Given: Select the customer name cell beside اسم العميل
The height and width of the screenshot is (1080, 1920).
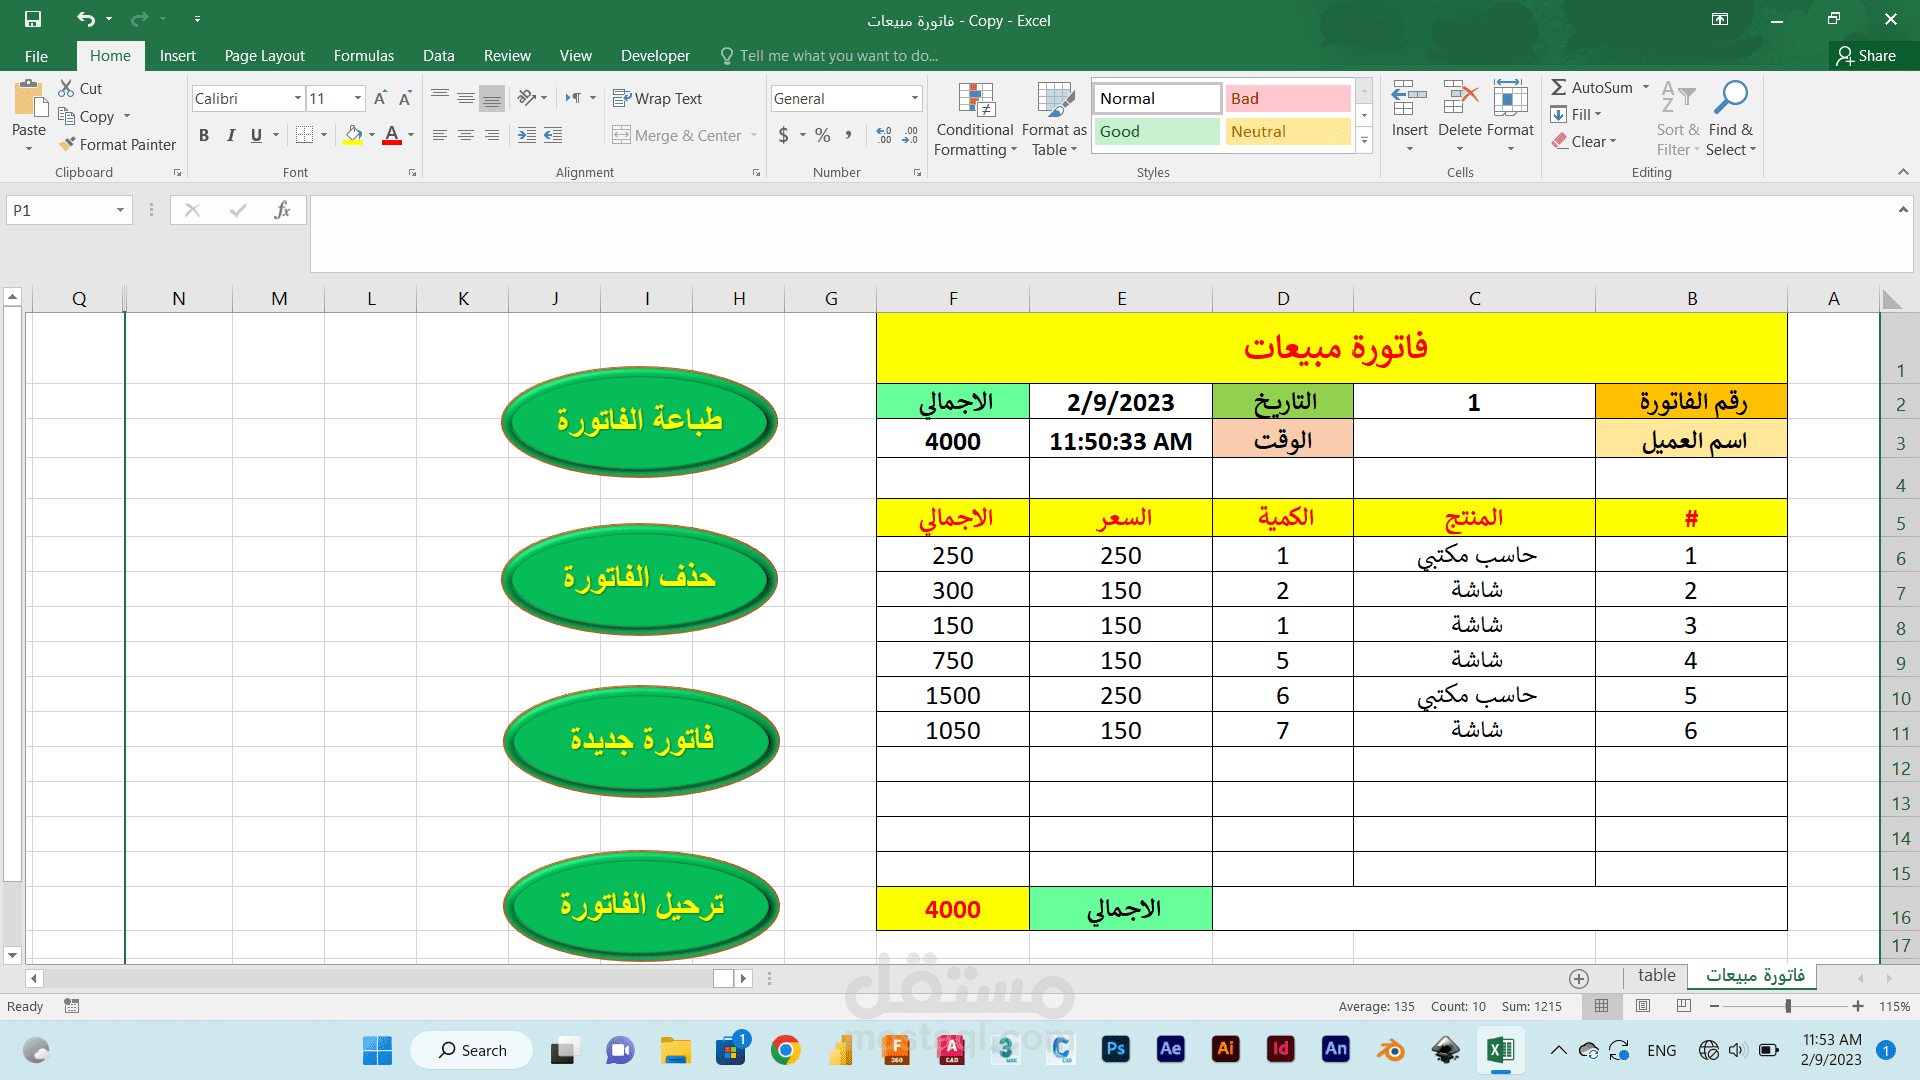Looking at the screenshot, I should tap(1473, 440).
